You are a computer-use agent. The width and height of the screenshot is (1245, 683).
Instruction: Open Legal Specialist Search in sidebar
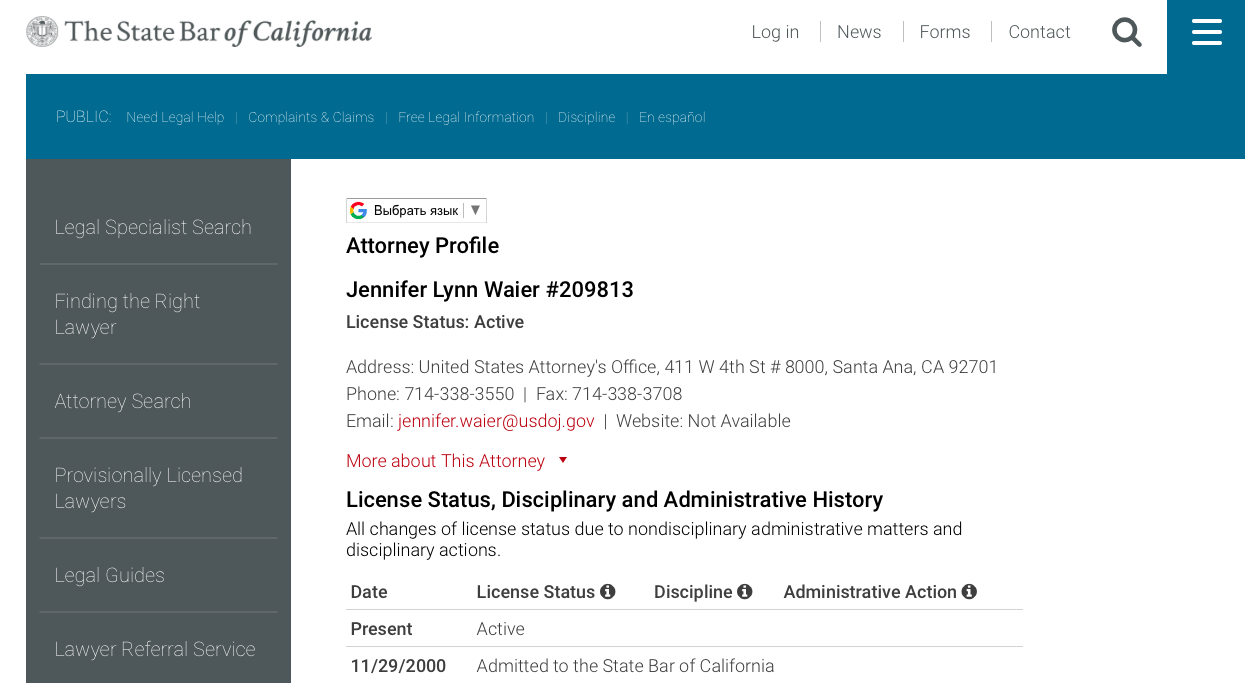tap(153, 227)
